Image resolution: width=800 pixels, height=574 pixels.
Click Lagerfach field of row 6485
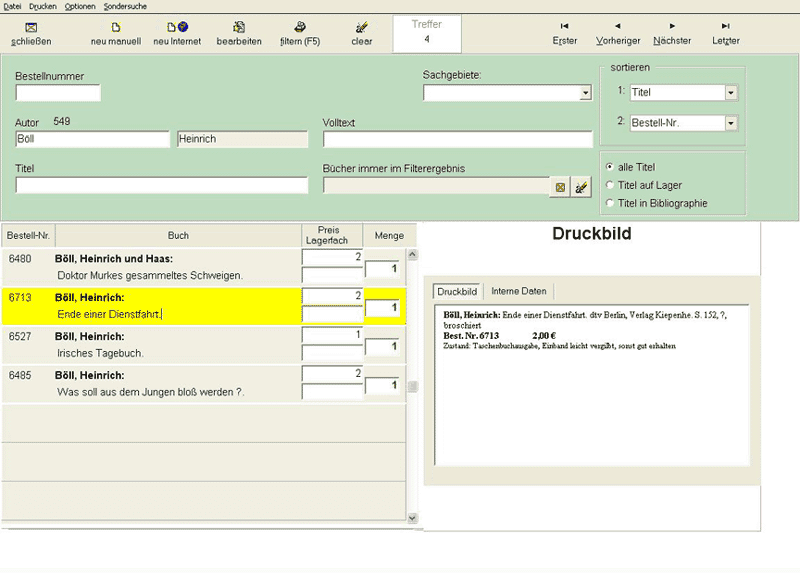click(x=332, y=391)
